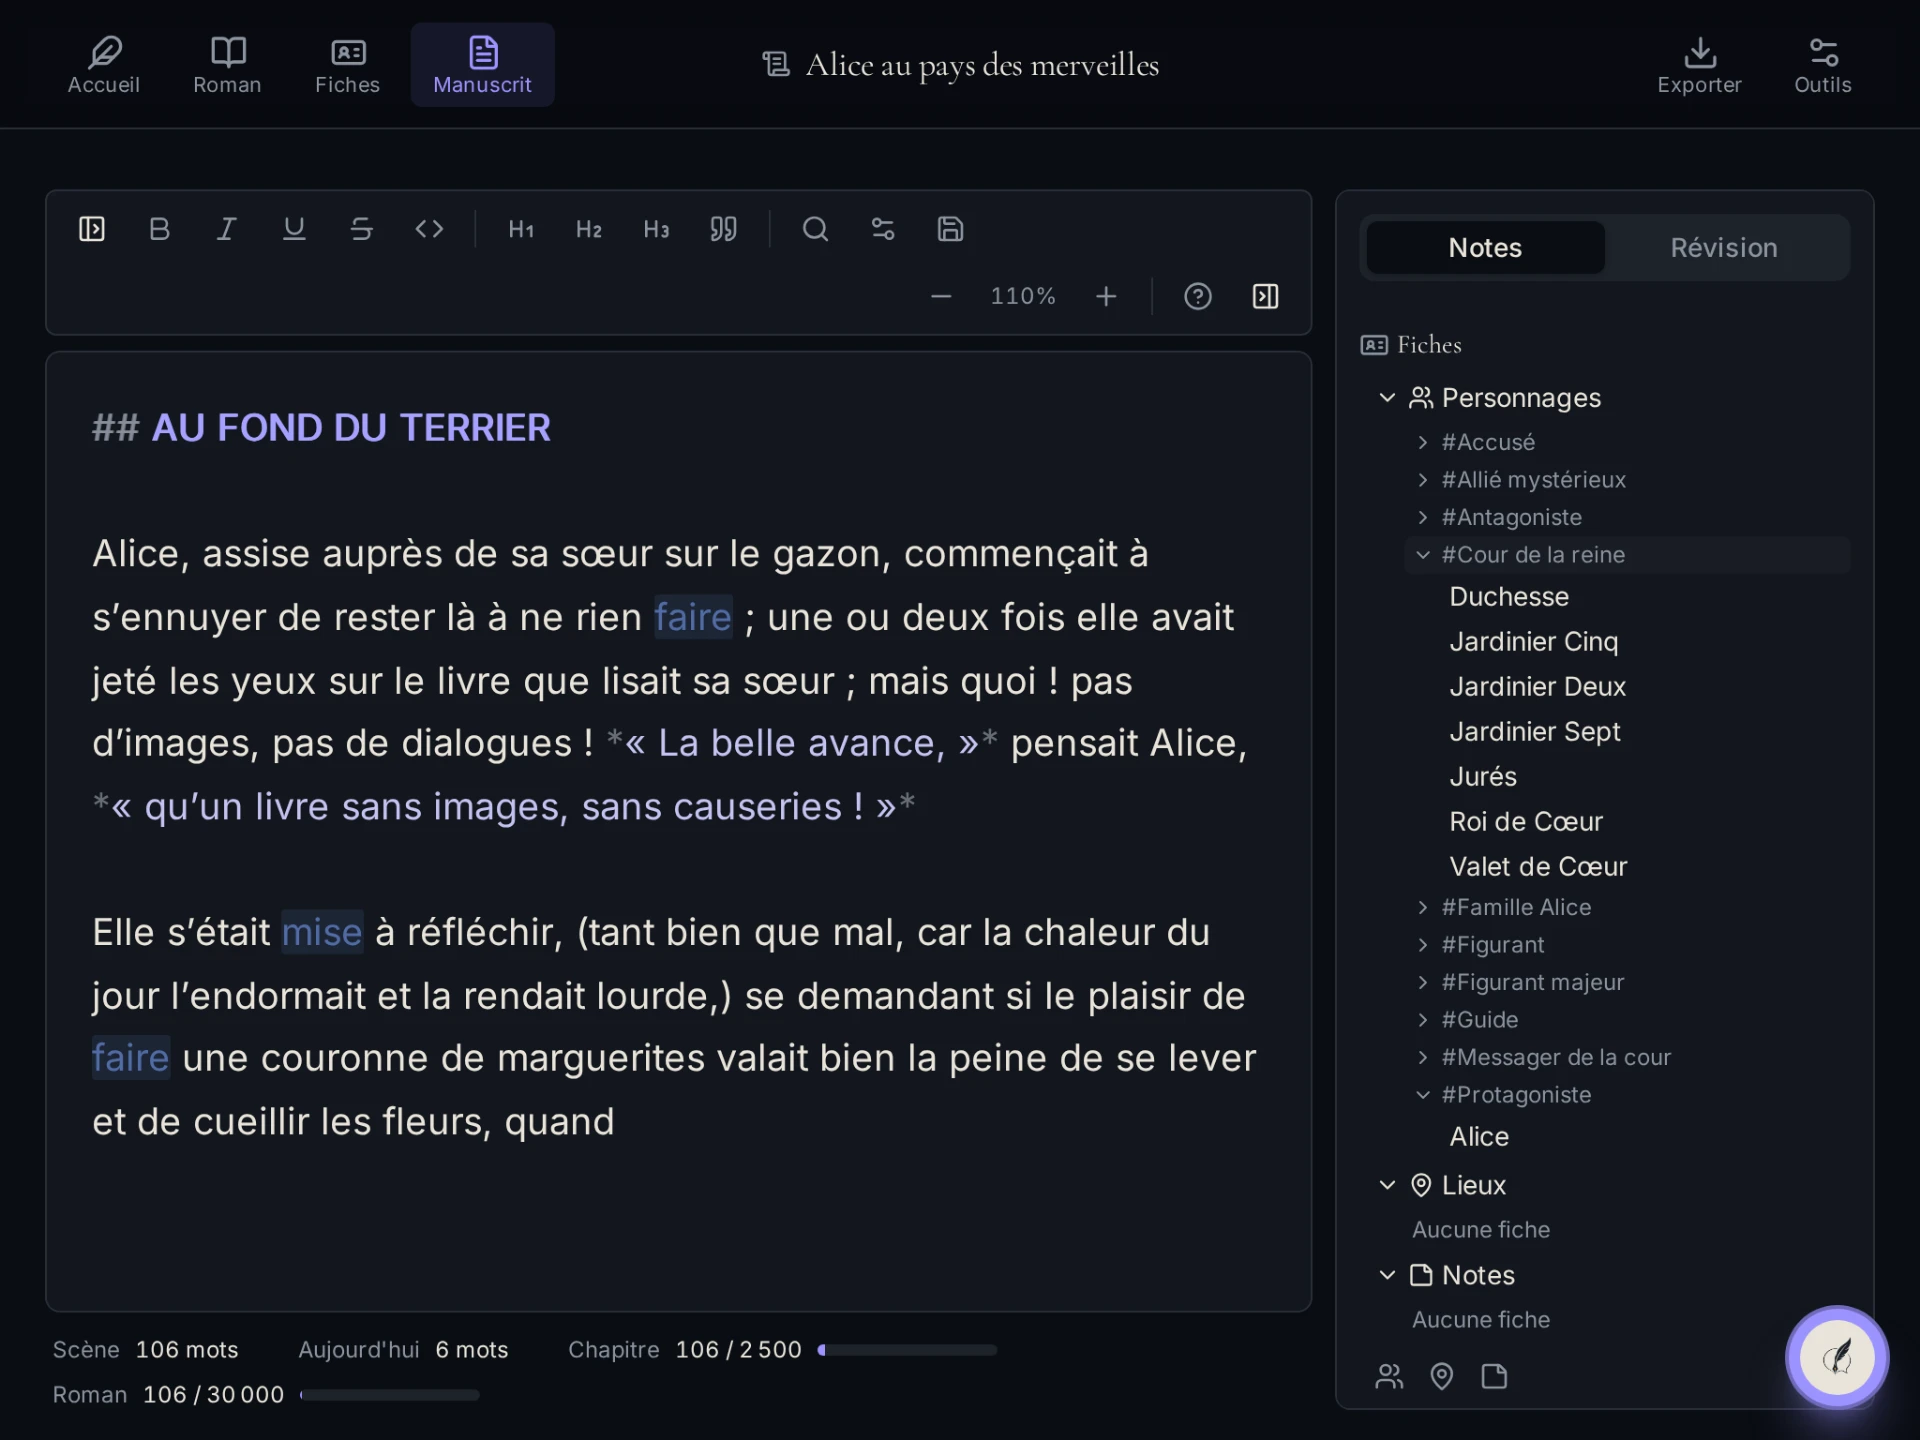Insert inline code formatting
Screen dimensions: 1920x1440
click(x=429, y=229)
